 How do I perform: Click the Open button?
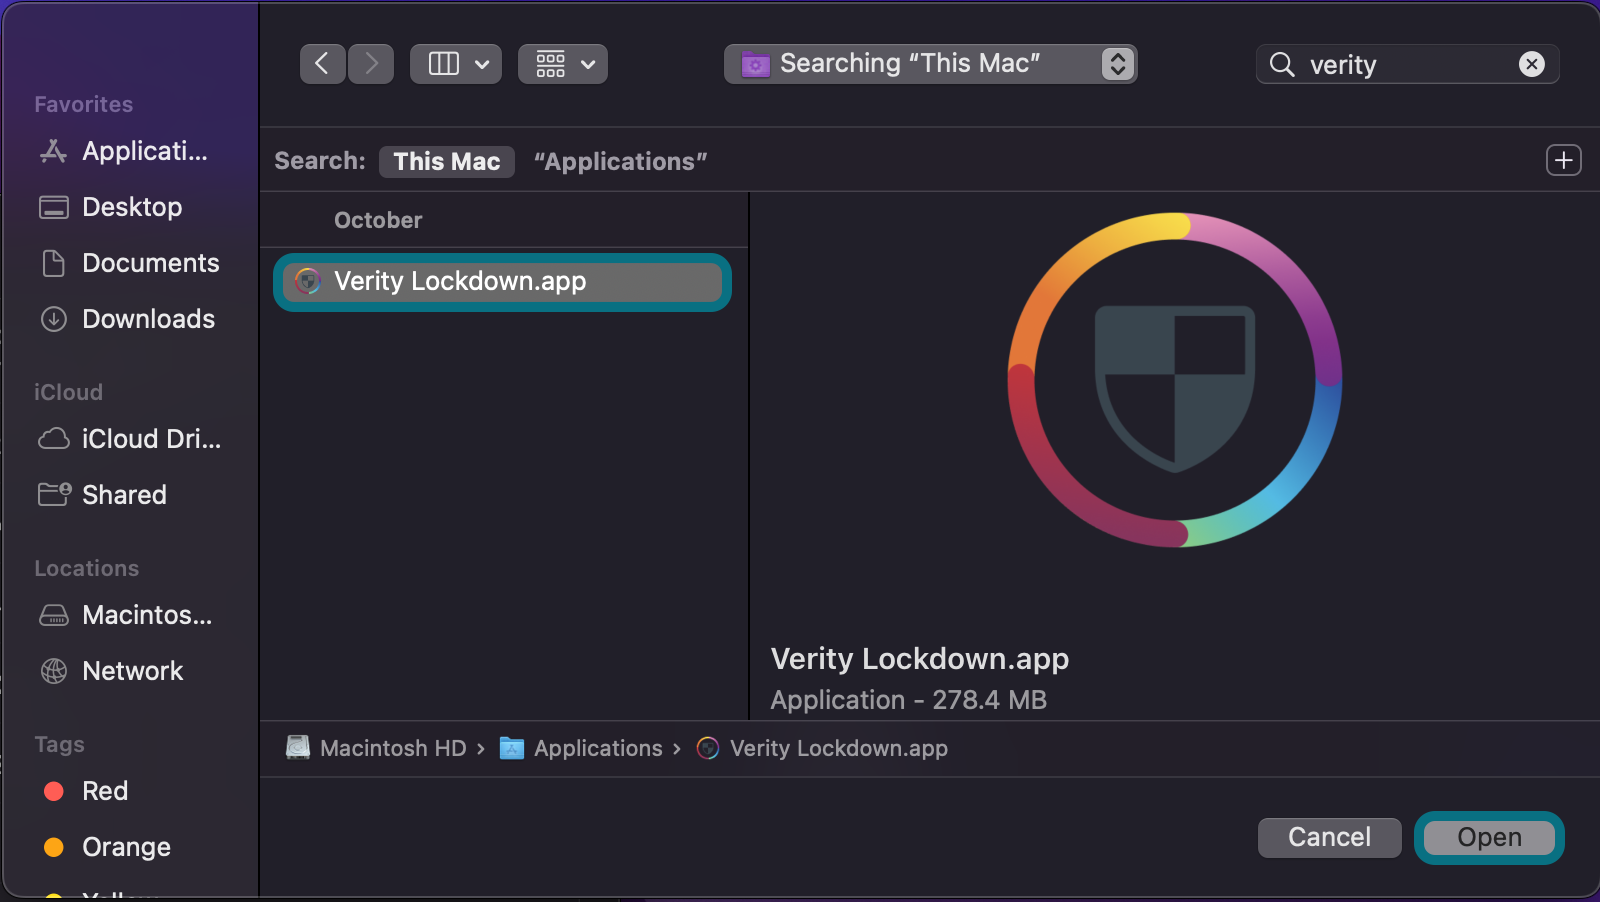click(x=1489, y=837)
